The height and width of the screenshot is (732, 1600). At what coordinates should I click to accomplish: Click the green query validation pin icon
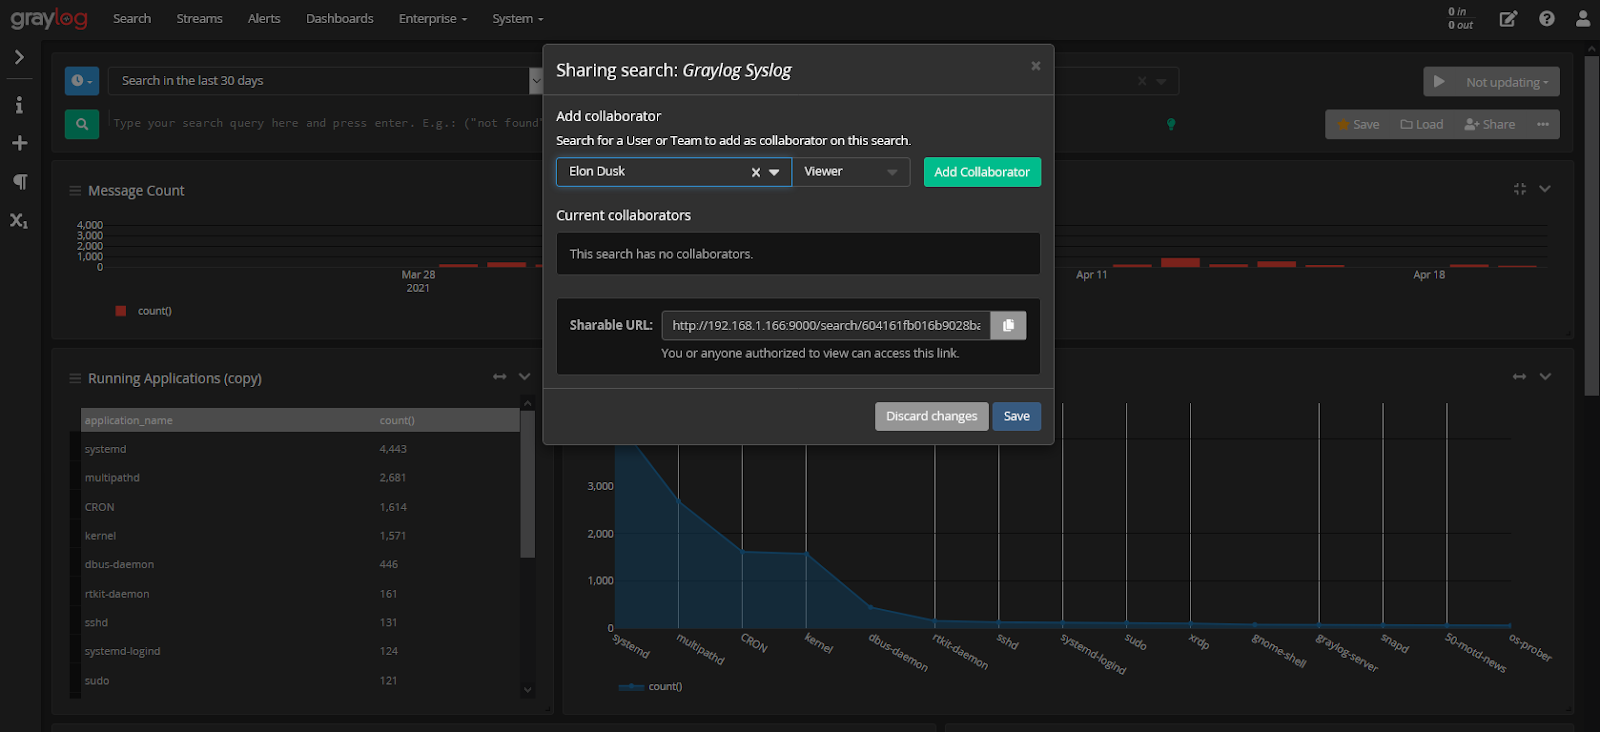(x=1171, y=124)
